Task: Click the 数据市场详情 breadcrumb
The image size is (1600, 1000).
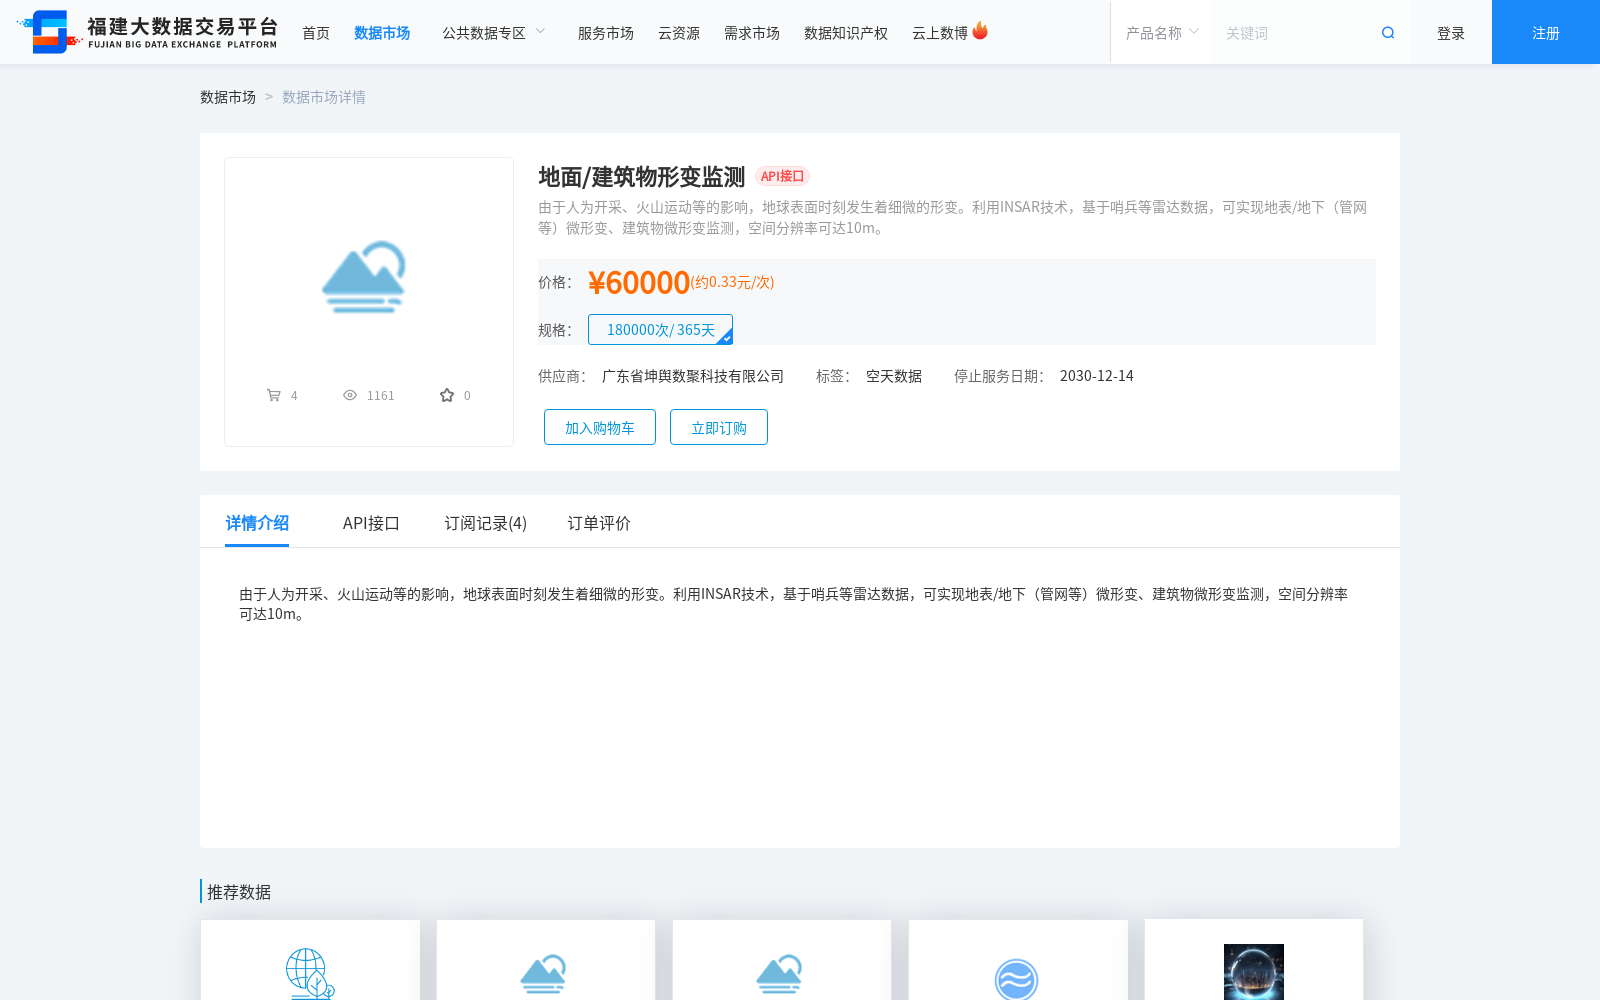Action: 324,97
